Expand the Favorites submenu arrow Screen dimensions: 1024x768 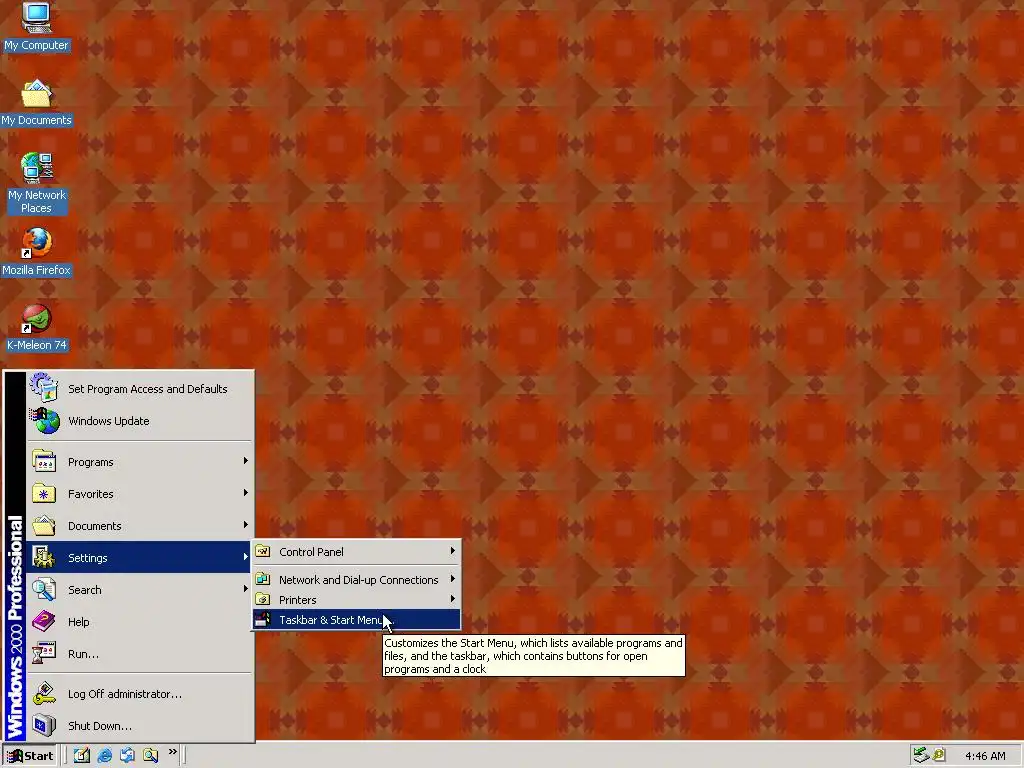pyautogui.click(x=246, y=493)
